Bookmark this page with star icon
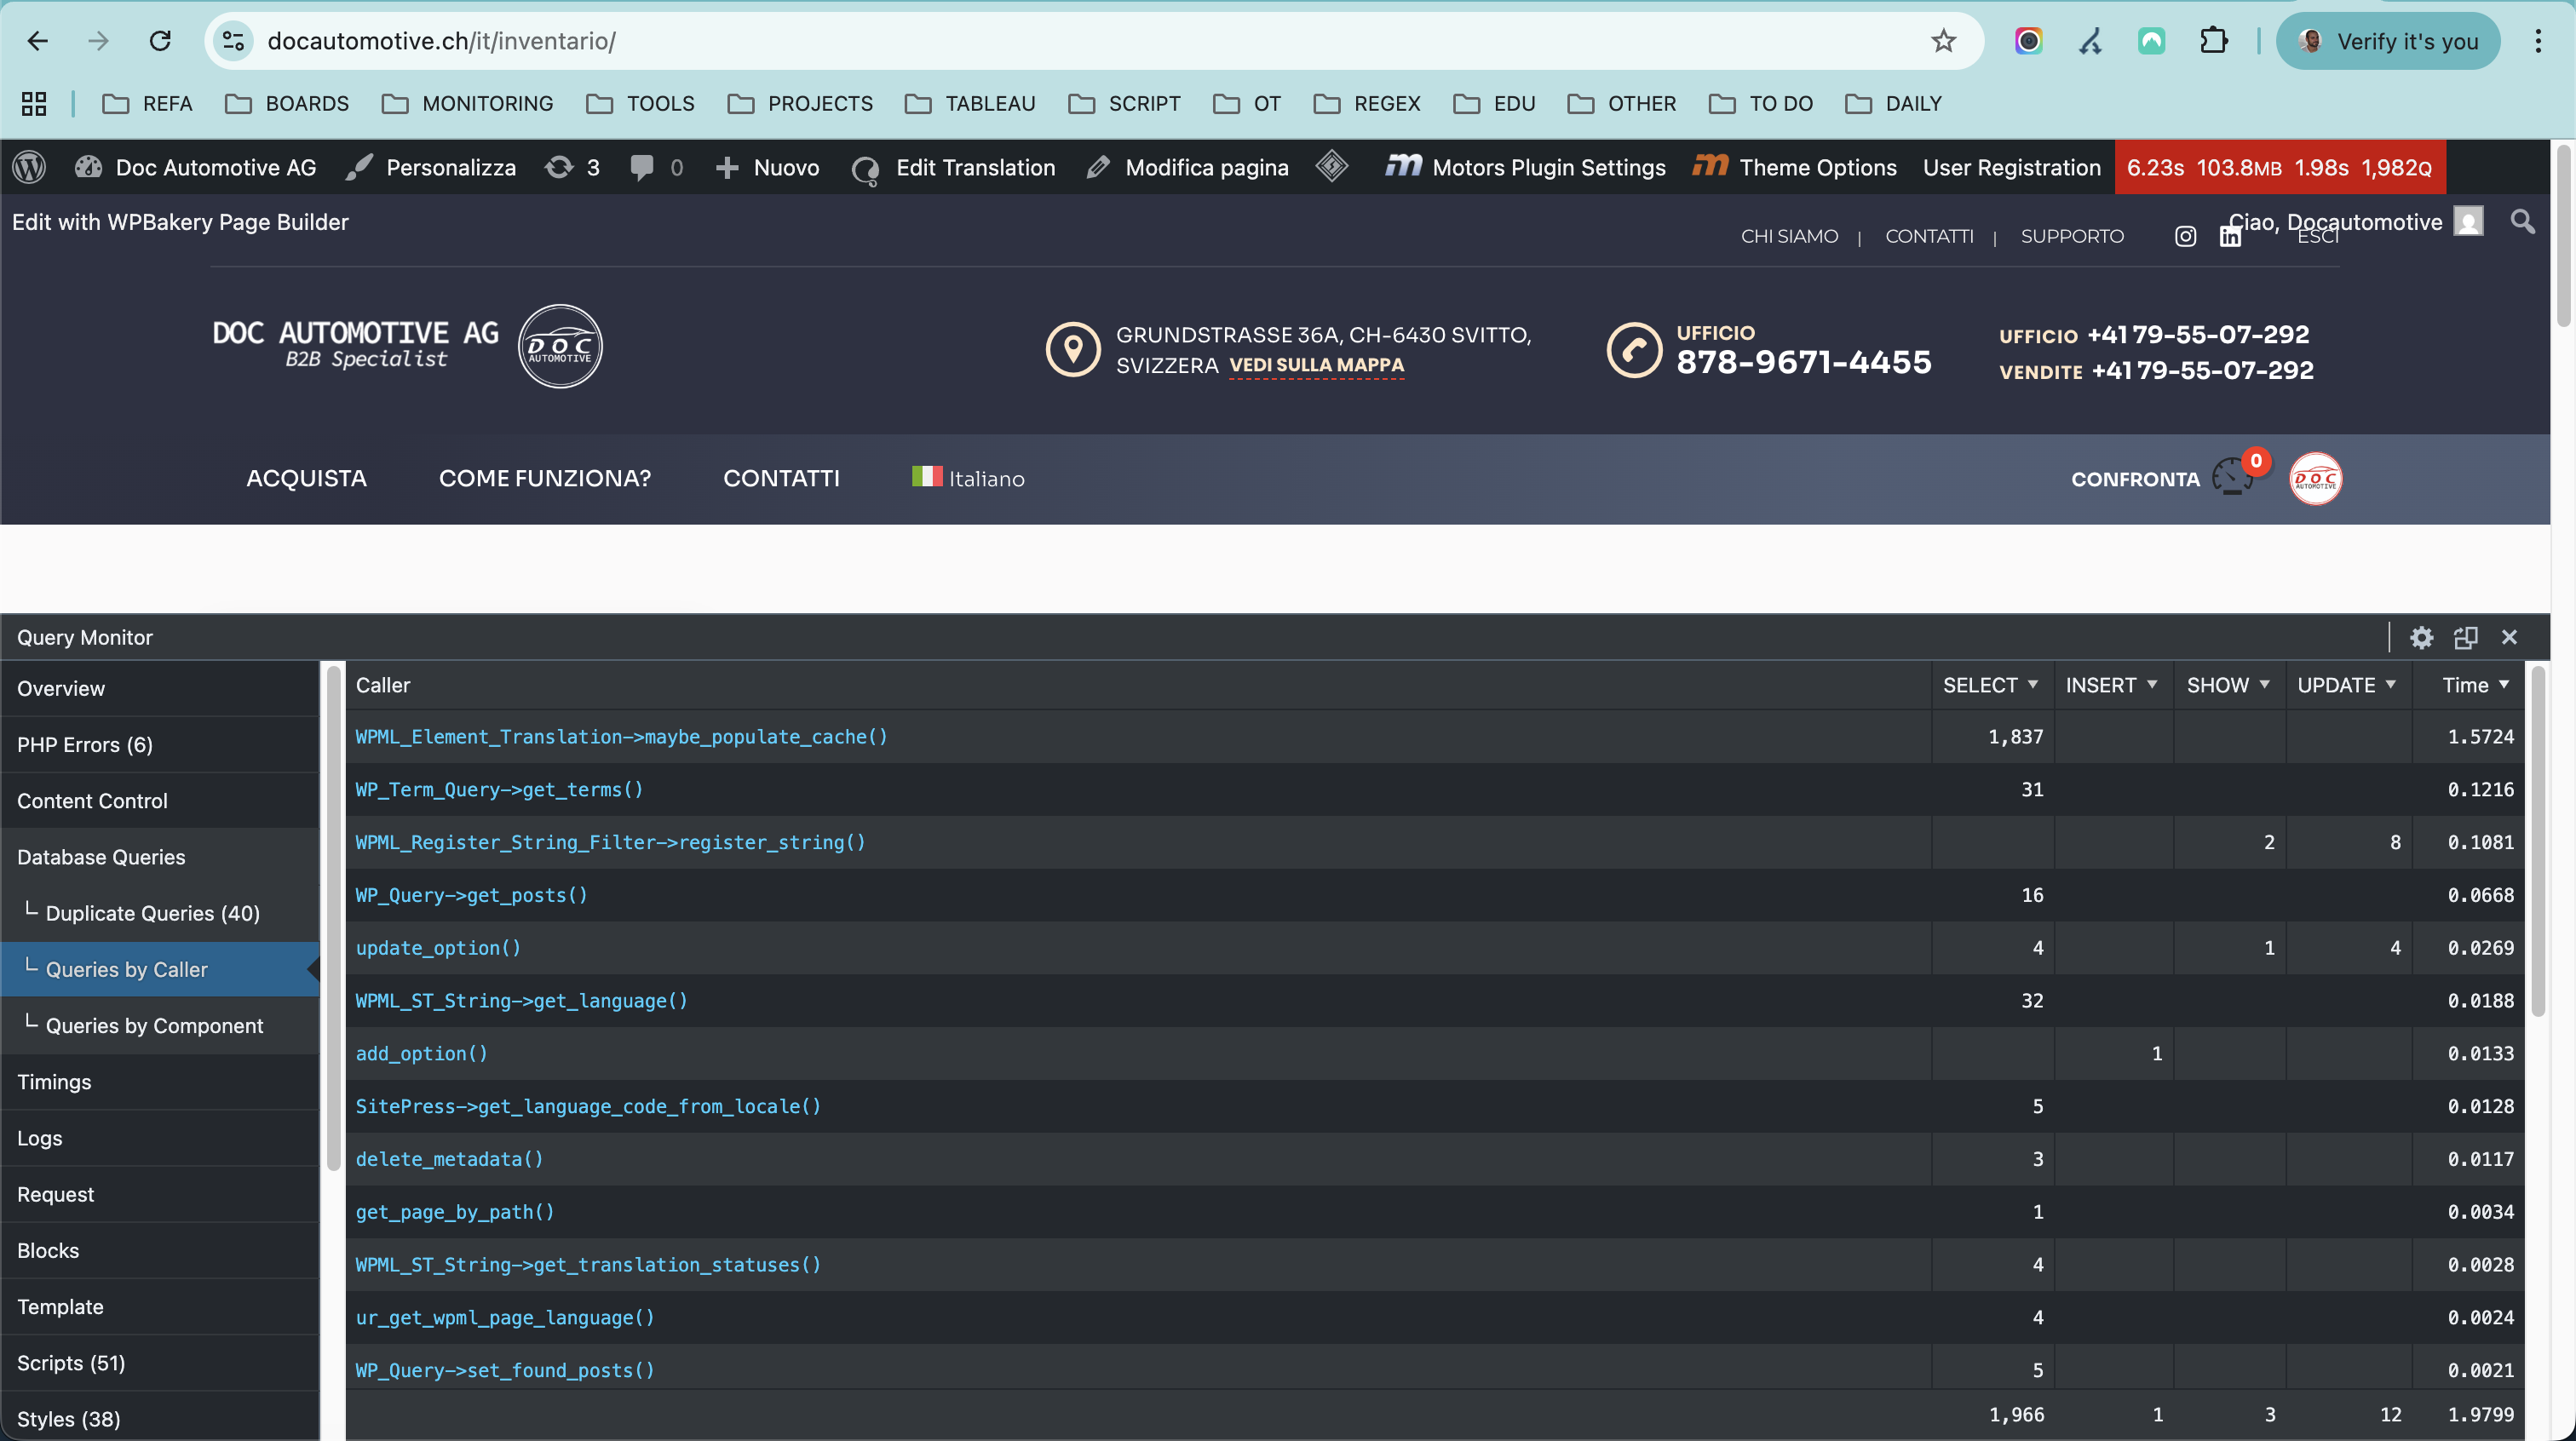 coord(1943,41)
